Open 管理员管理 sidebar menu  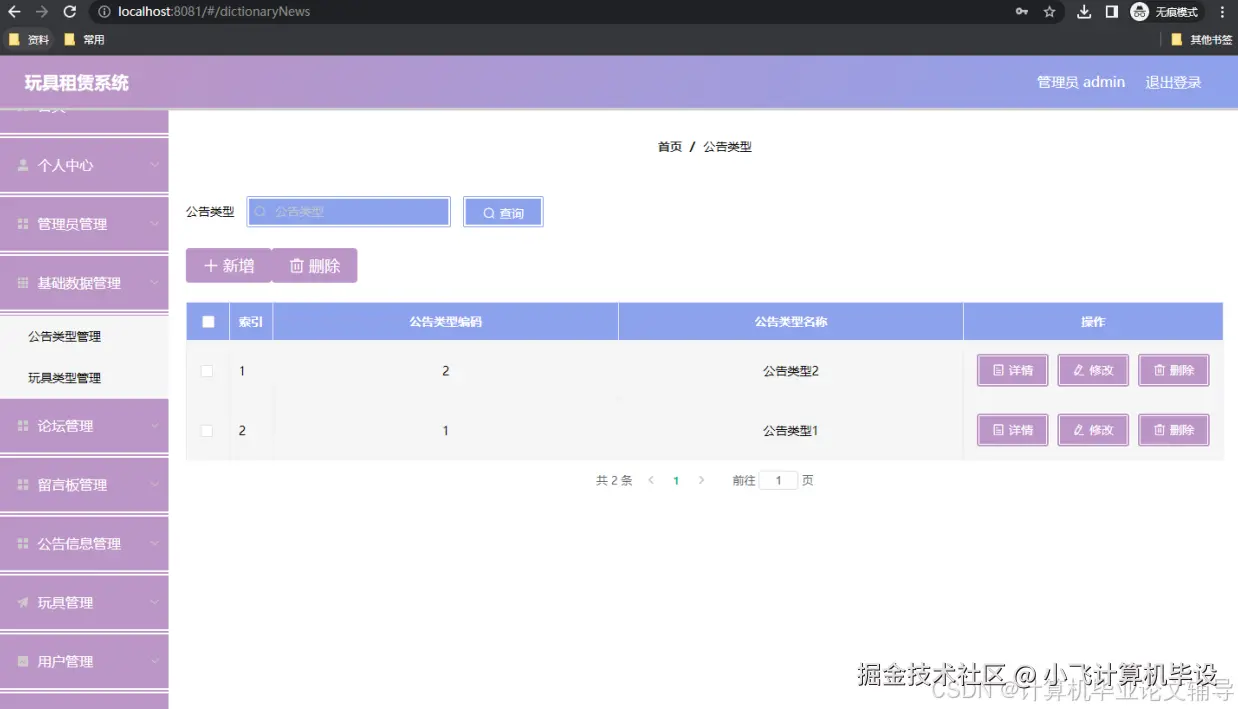(84, 224)
